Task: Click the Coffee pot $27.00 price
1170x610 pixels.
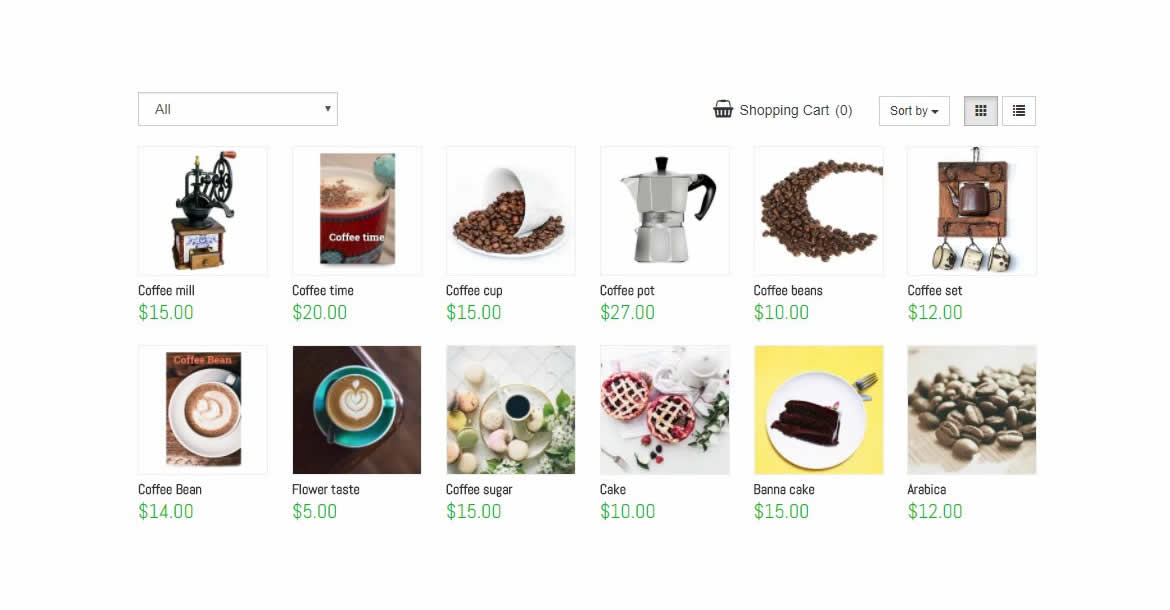Action: point(628,312)
